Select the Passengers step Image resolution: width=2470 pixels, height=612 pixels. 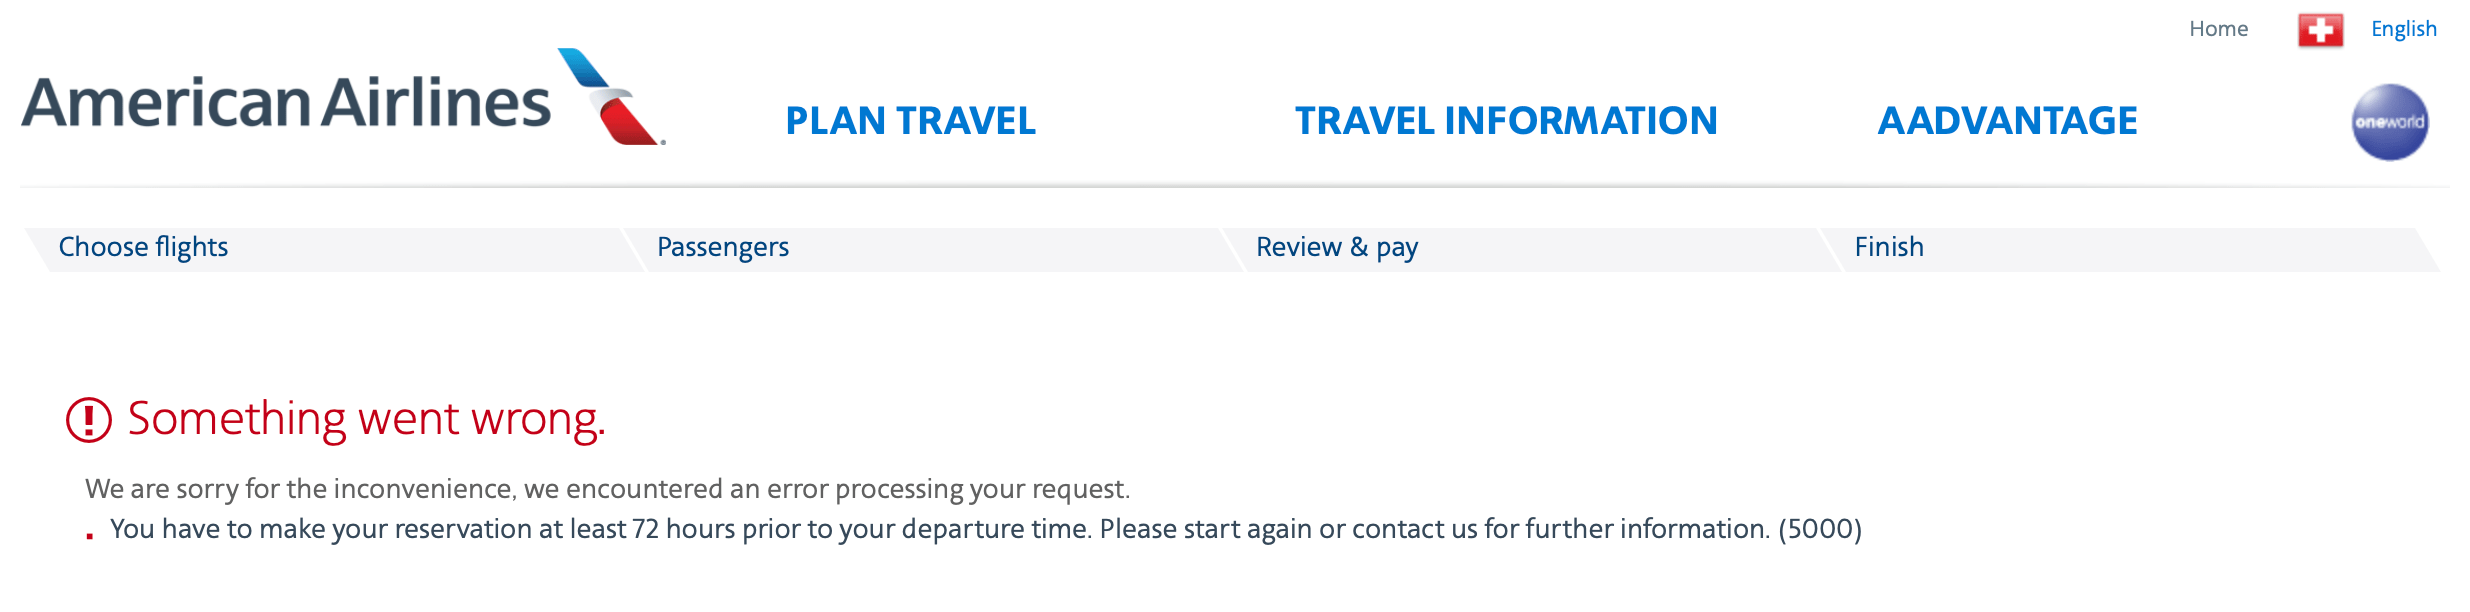click(723, 247)
